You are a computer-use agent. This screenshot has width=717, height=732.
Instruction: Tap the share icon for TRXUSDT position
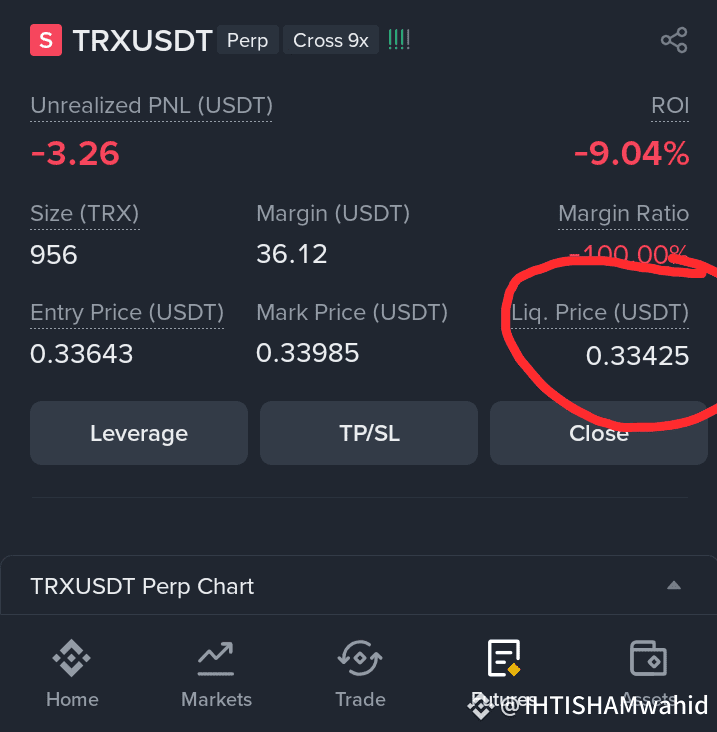674,40
